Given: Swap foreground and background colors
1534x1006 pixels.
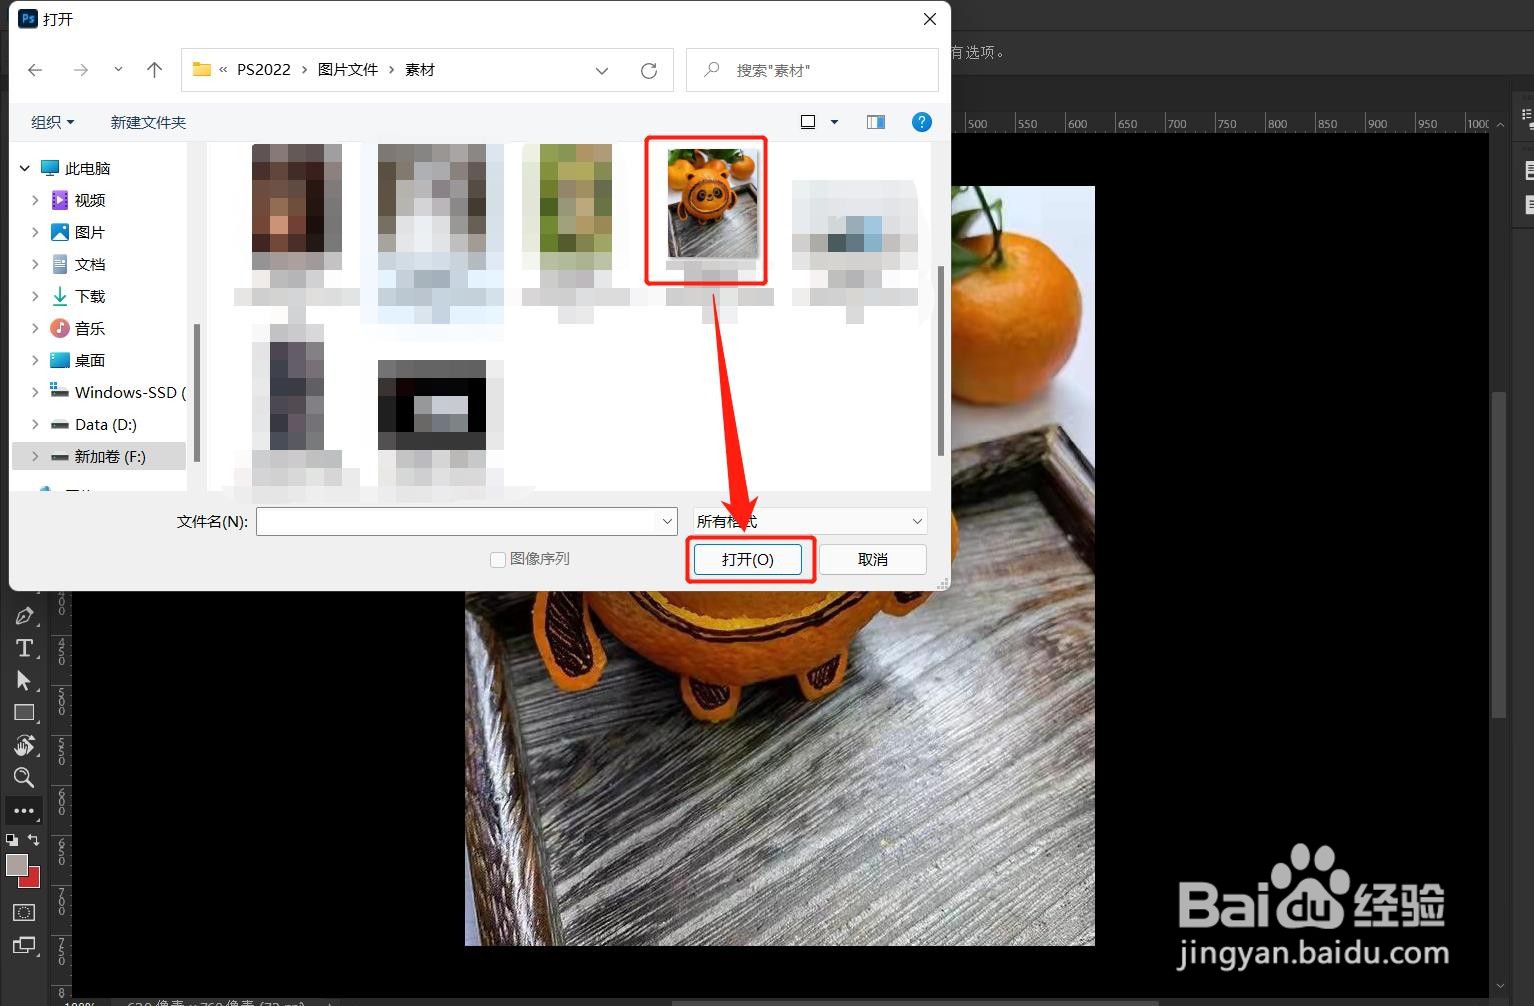Looking at the screenshot, I should 34,840.
